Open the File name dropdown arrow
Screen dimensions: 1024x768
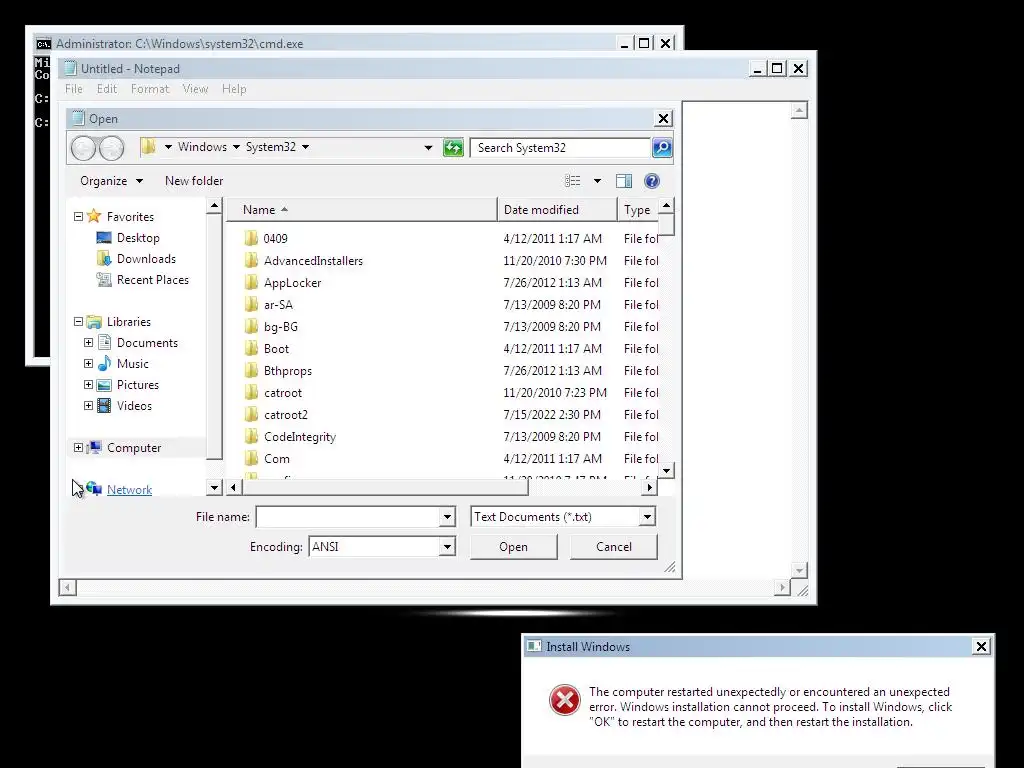click(447, 517)
